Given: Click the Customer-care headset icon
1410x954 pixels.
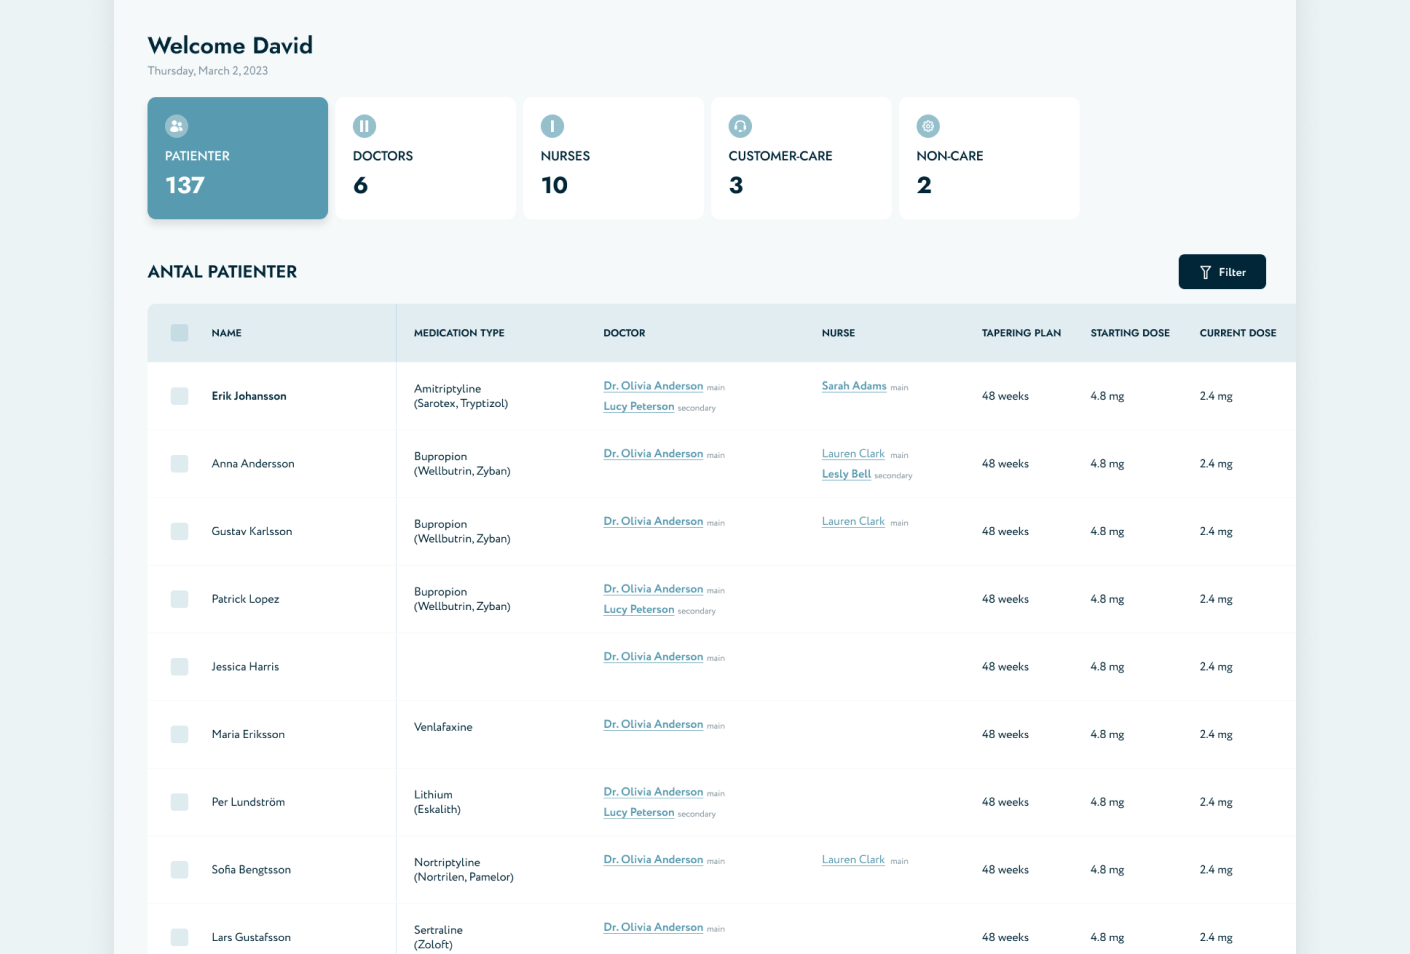Looking at the screenshot, I should [741, 126].
